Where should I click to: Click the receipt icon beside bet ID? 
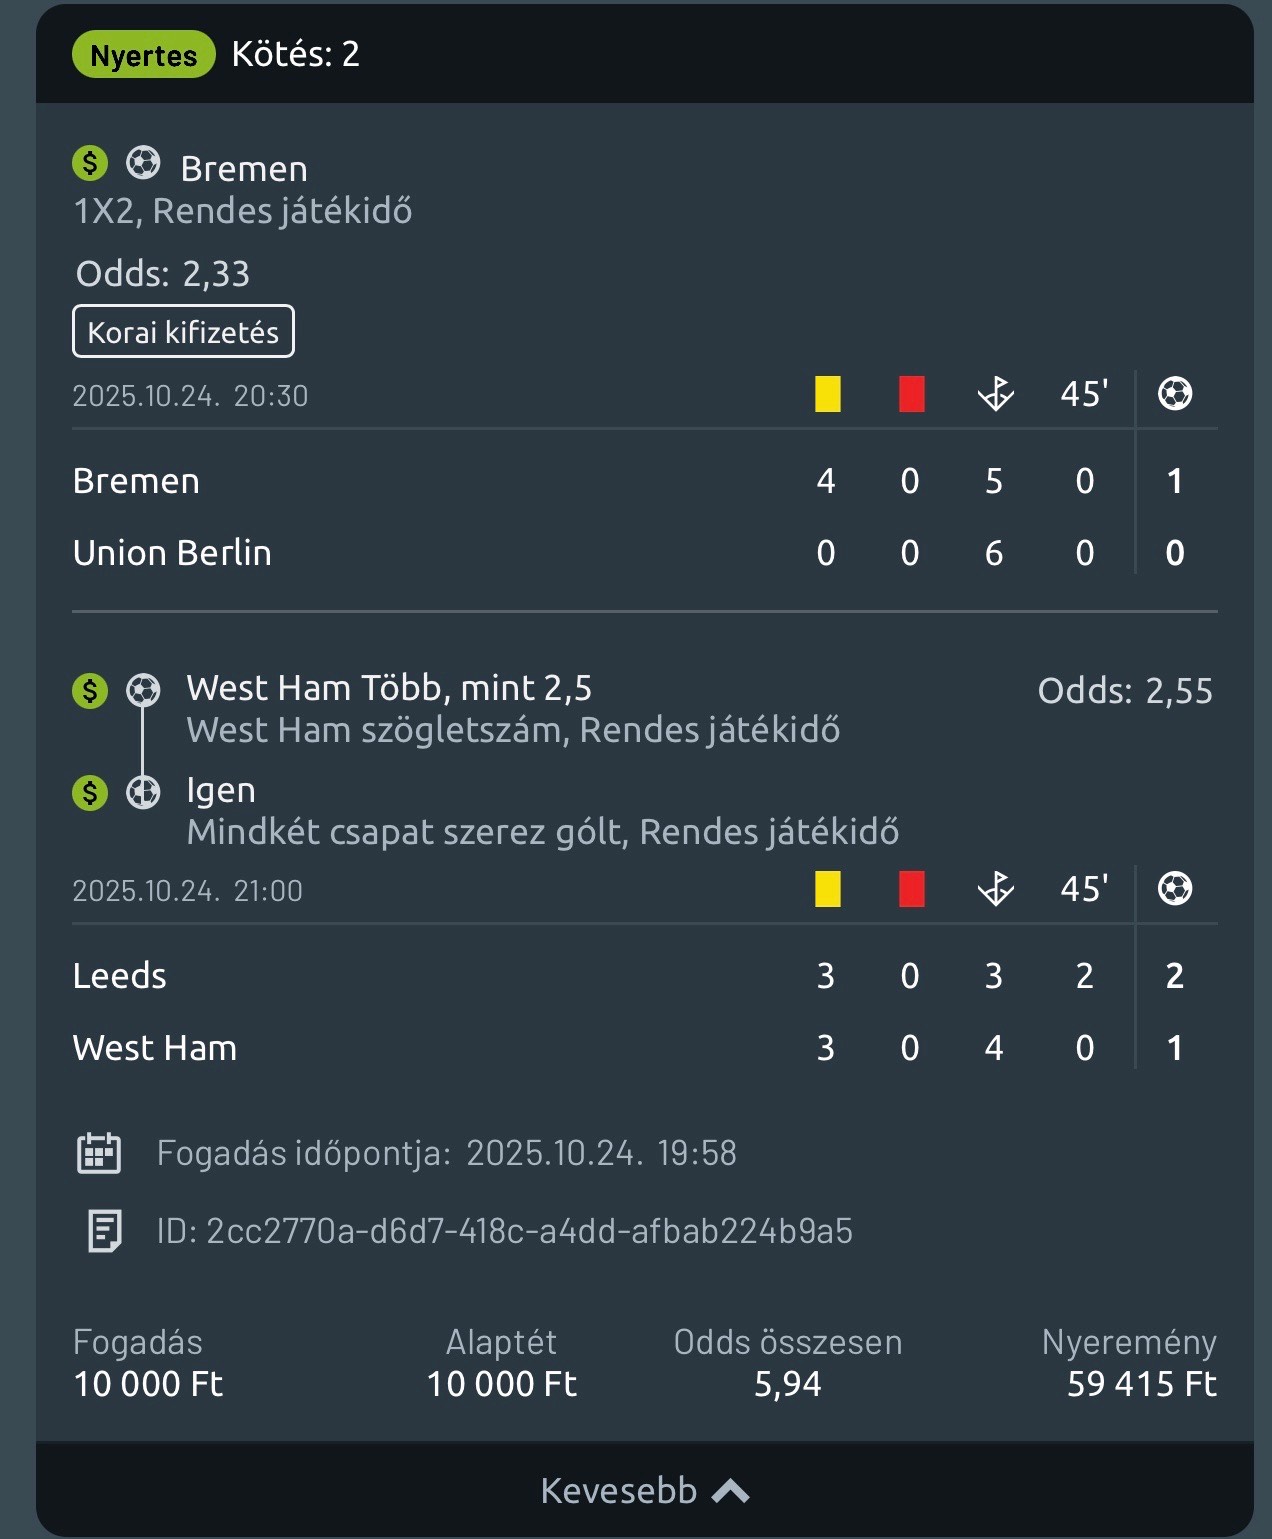click(x=104, y=1231)
